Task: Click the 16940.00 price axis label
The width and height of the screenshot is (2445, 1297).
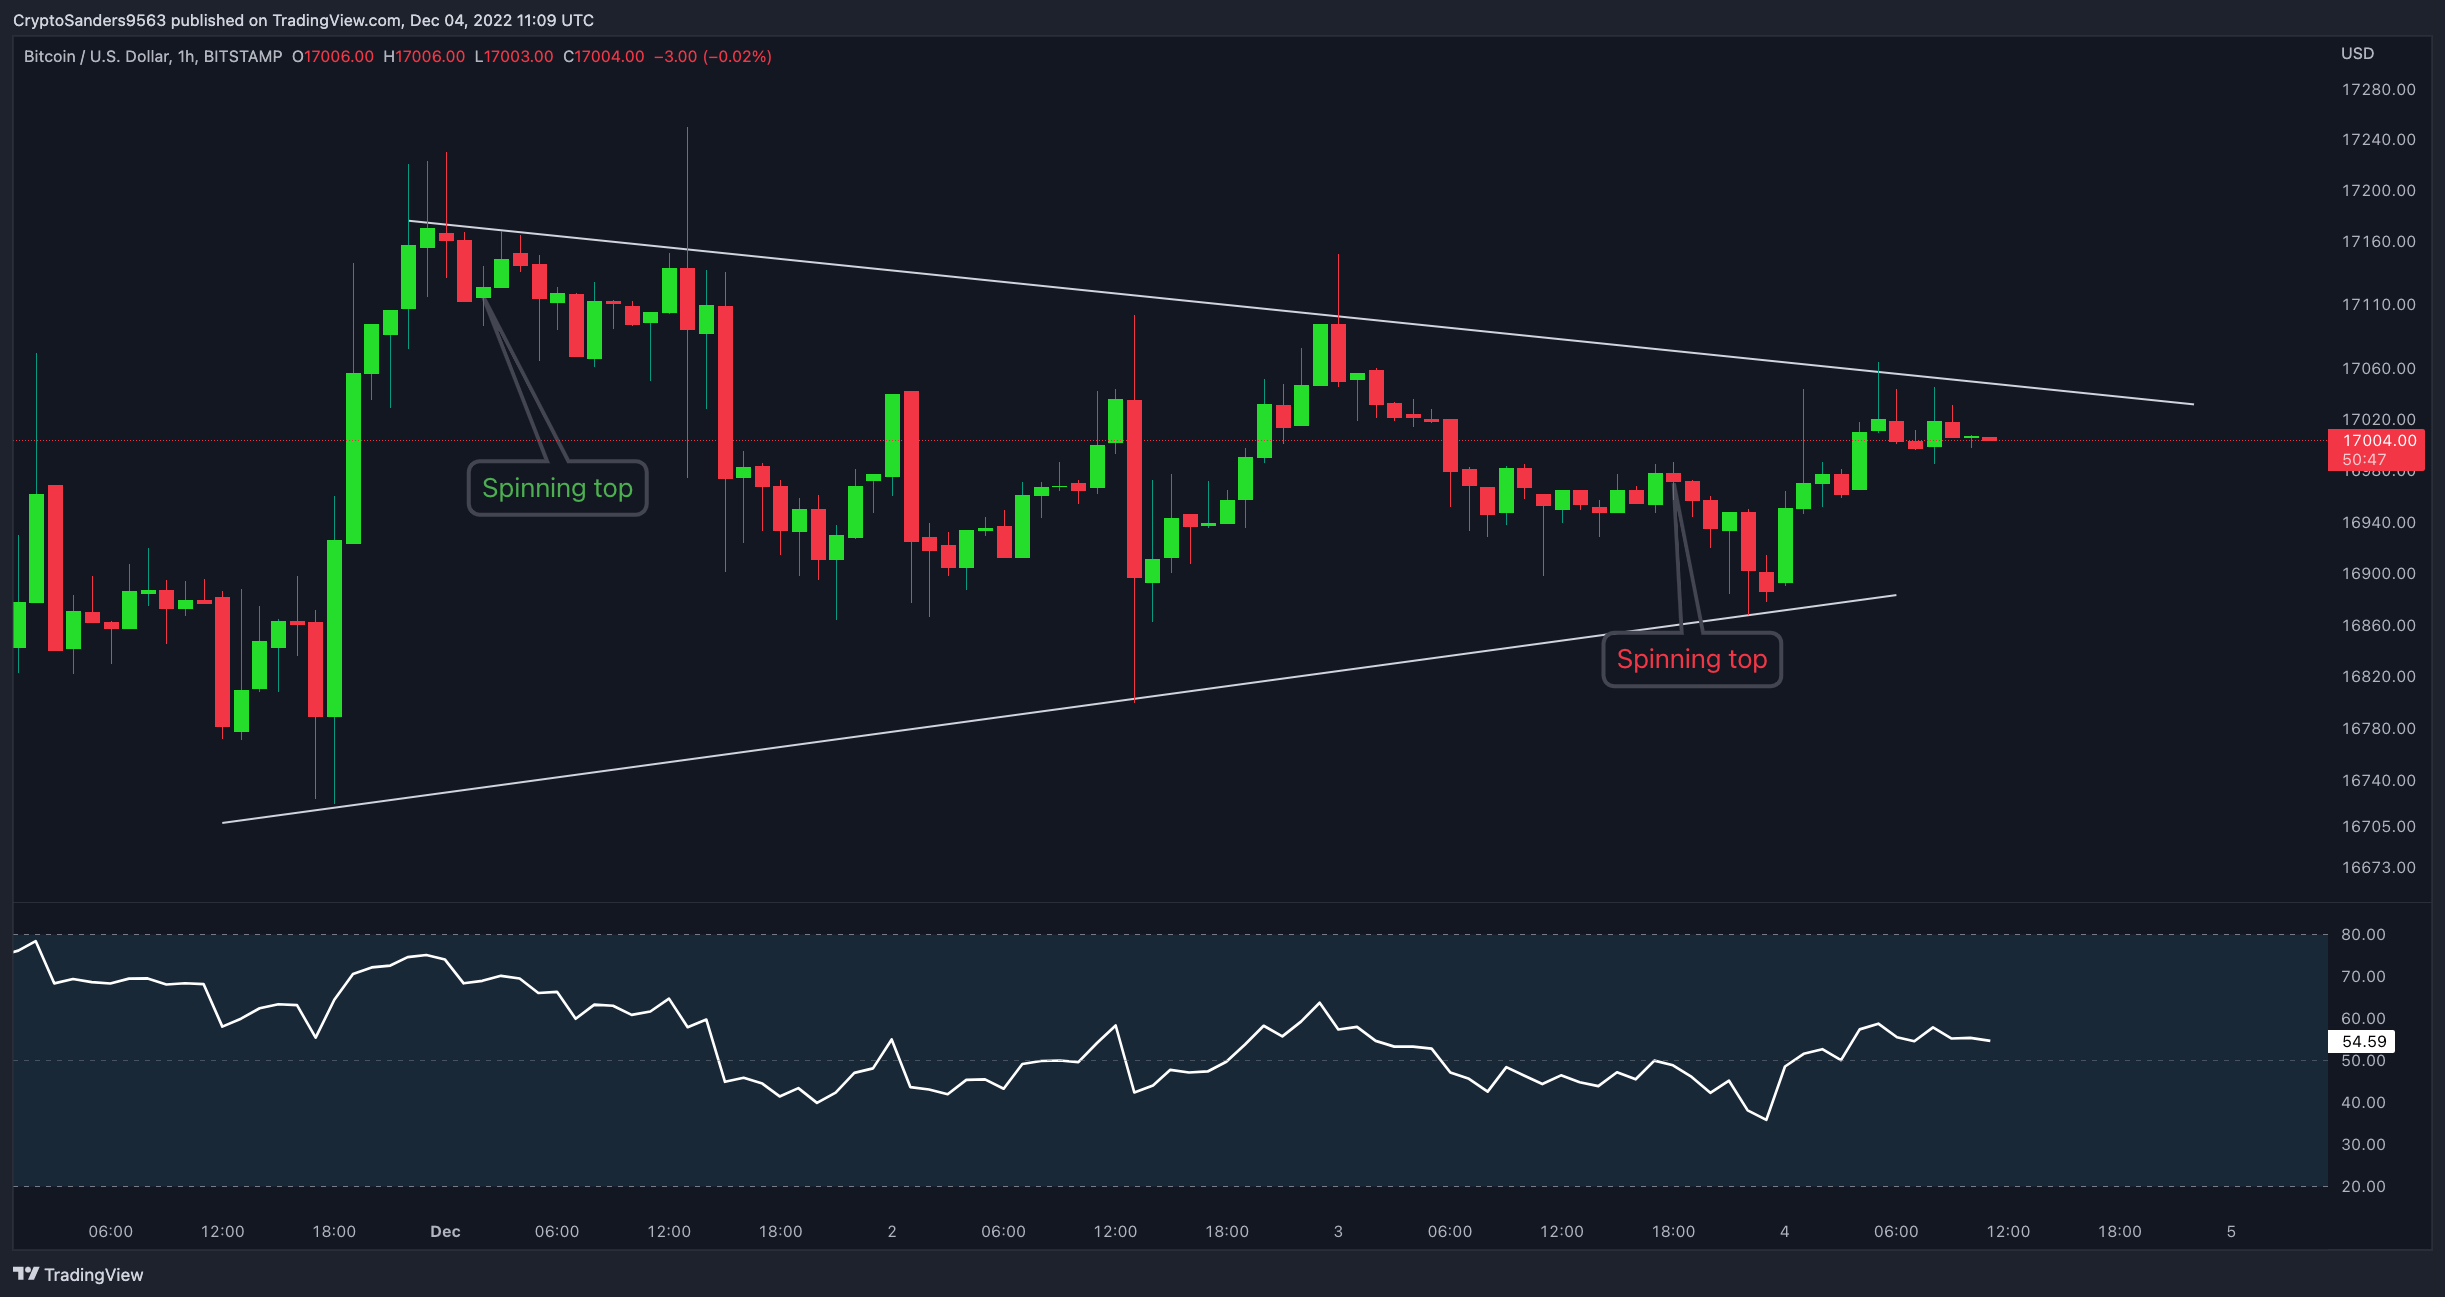Action: click(2378, 522)
